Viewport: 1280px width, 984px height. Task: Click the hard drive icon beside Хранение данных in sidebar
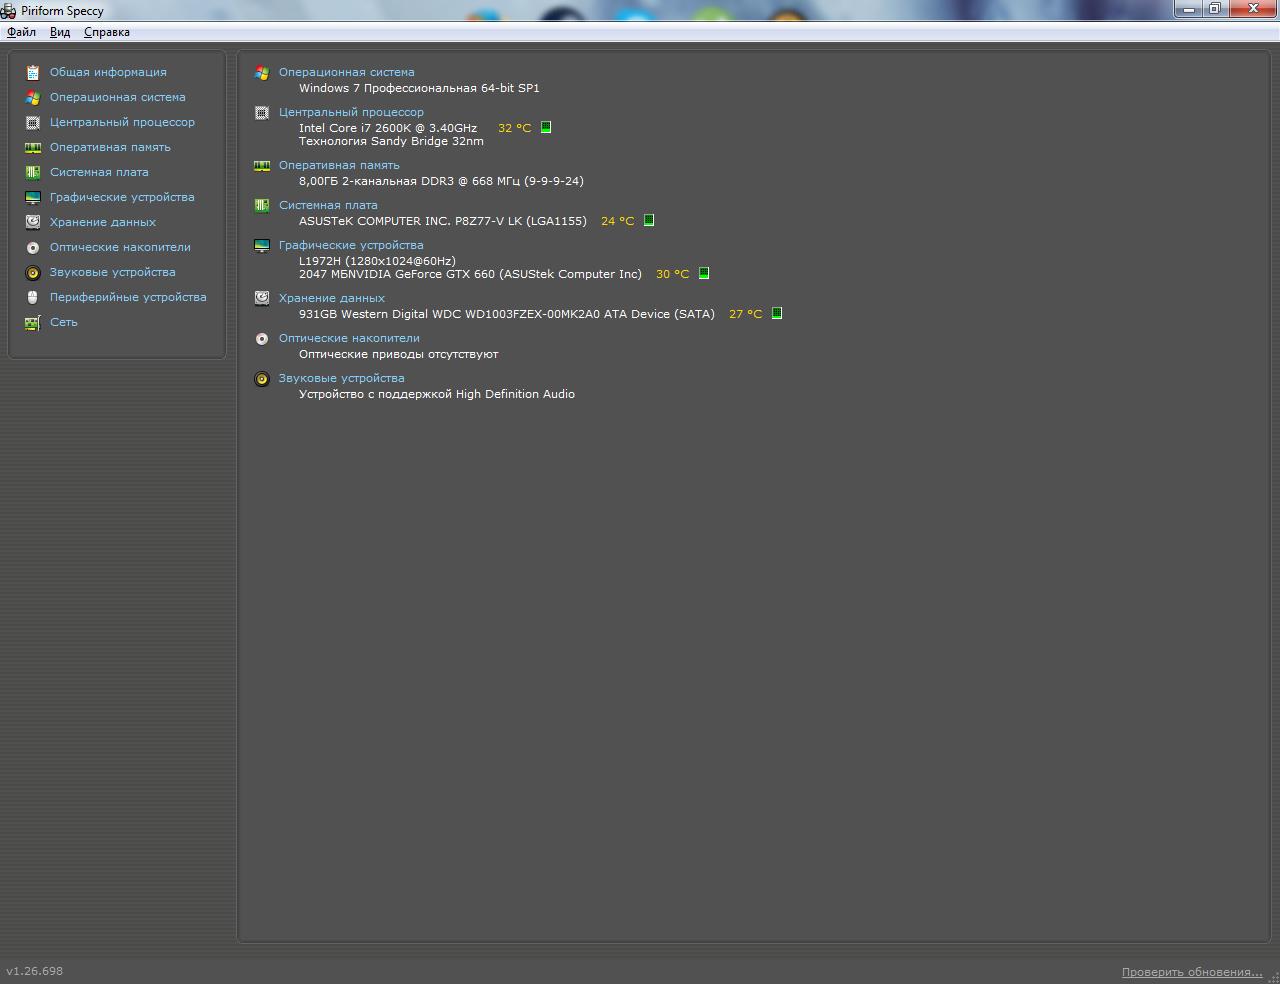tap(33, 222)
